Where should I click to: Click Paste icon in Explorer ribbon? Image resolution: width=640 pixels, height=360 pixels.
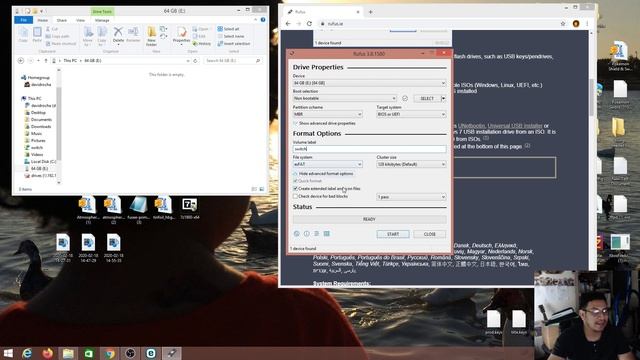click(x=37, y=34)
